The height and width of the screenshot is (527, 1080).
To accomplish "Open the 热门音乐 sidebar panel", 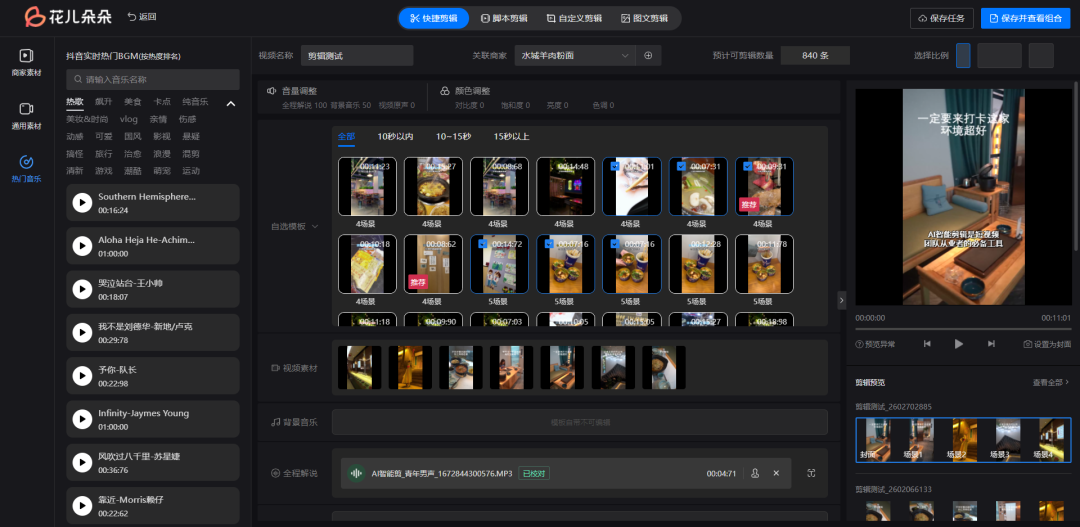I will click(x=26, y=169).
